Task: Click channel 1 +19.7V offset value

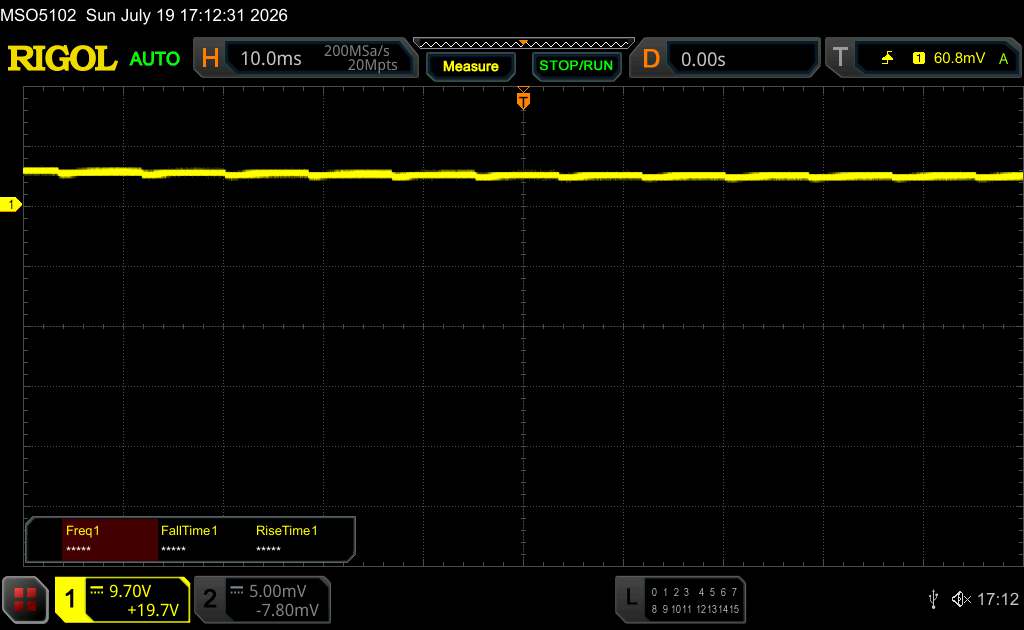Action: point(153,610)
